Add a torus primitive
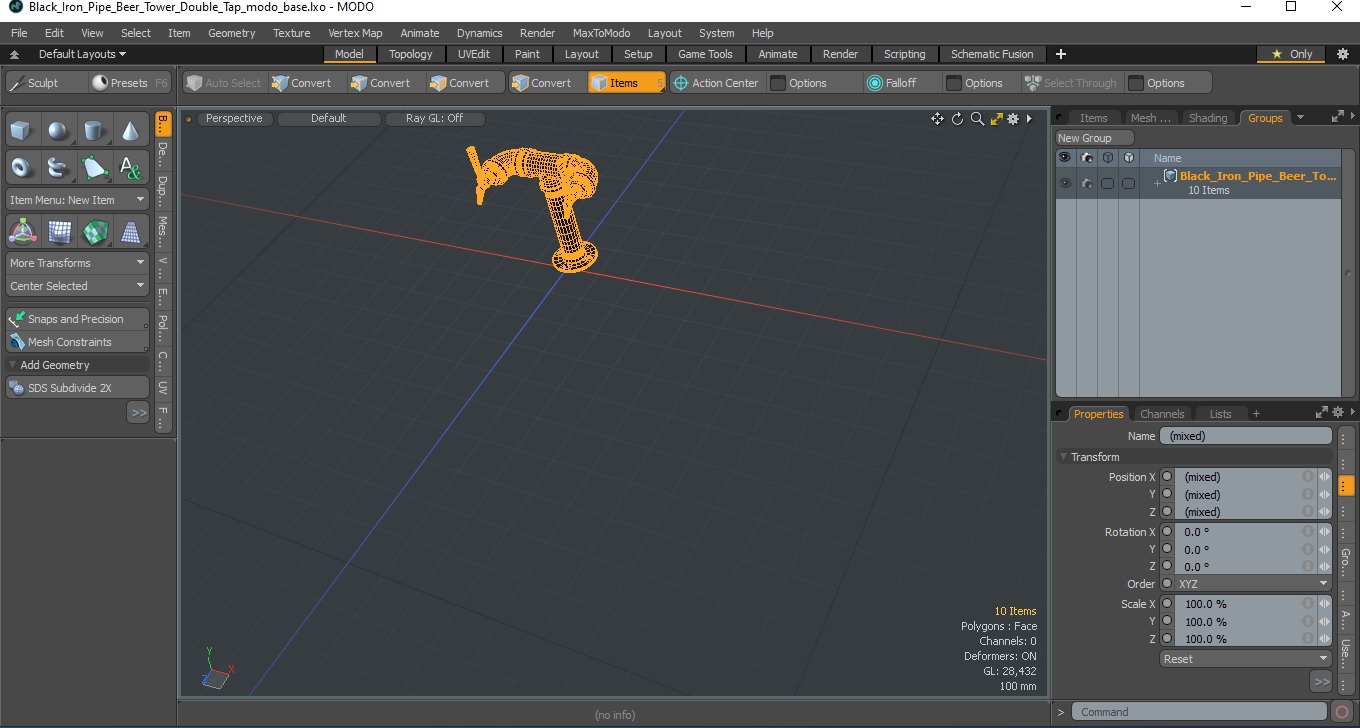 click(x=22, y=167)
